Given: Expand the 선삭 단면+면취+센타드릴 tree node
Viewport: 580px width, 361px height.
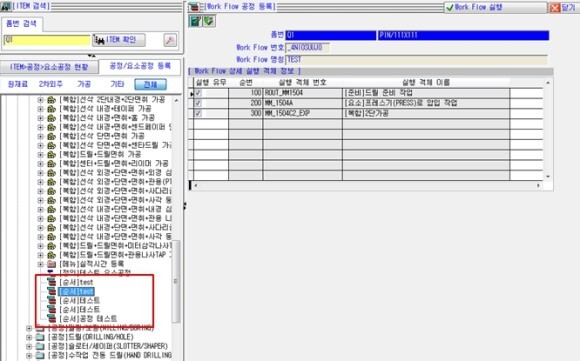Looking at the screenshot, I should (40, 145).
